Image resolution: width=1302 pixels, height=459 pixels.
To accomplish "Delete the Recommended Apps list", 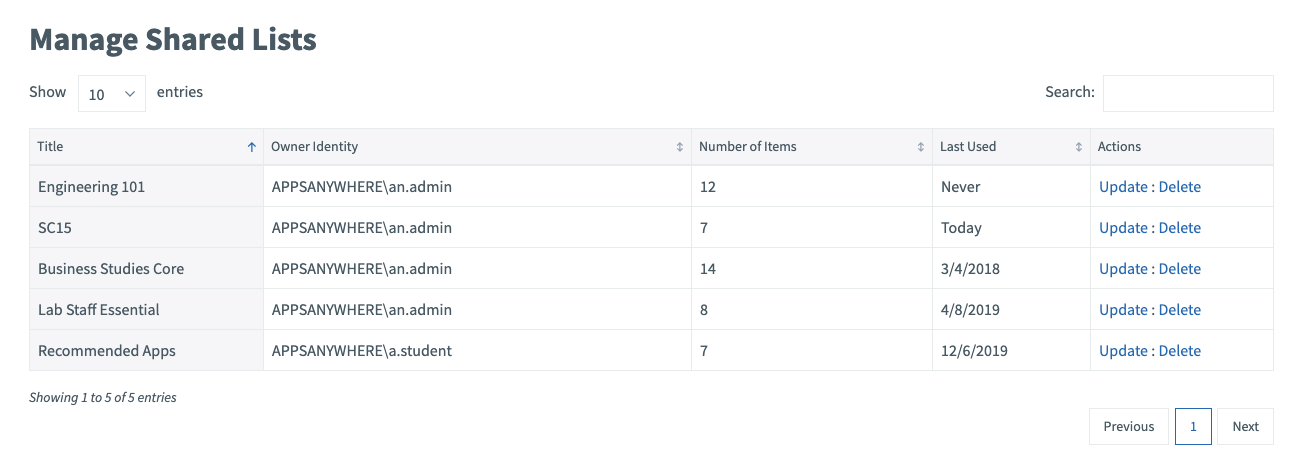I will coord(1180,351).
